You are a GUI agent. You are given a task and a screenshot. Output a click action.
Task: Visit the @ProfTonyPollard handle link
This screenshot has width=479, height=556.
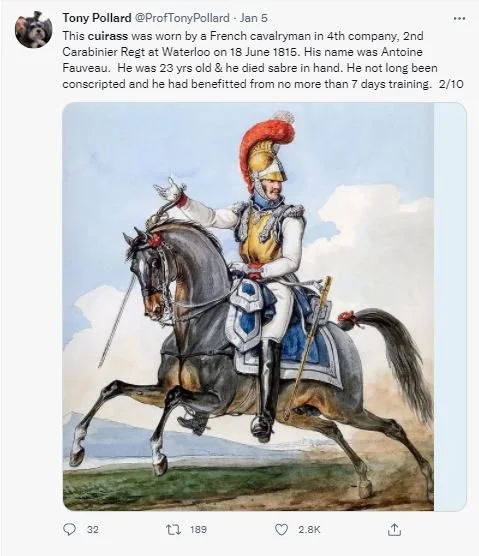point(182,18)
